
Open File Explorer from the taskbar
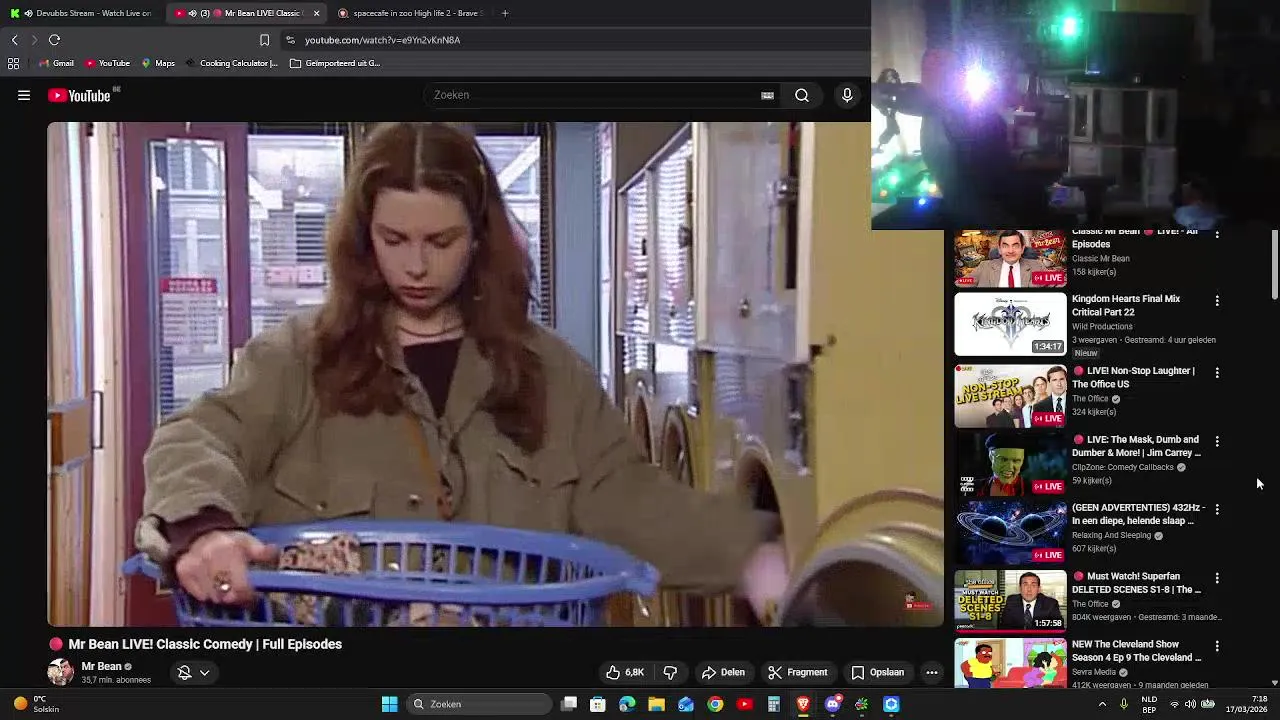[x=656, y=704]
